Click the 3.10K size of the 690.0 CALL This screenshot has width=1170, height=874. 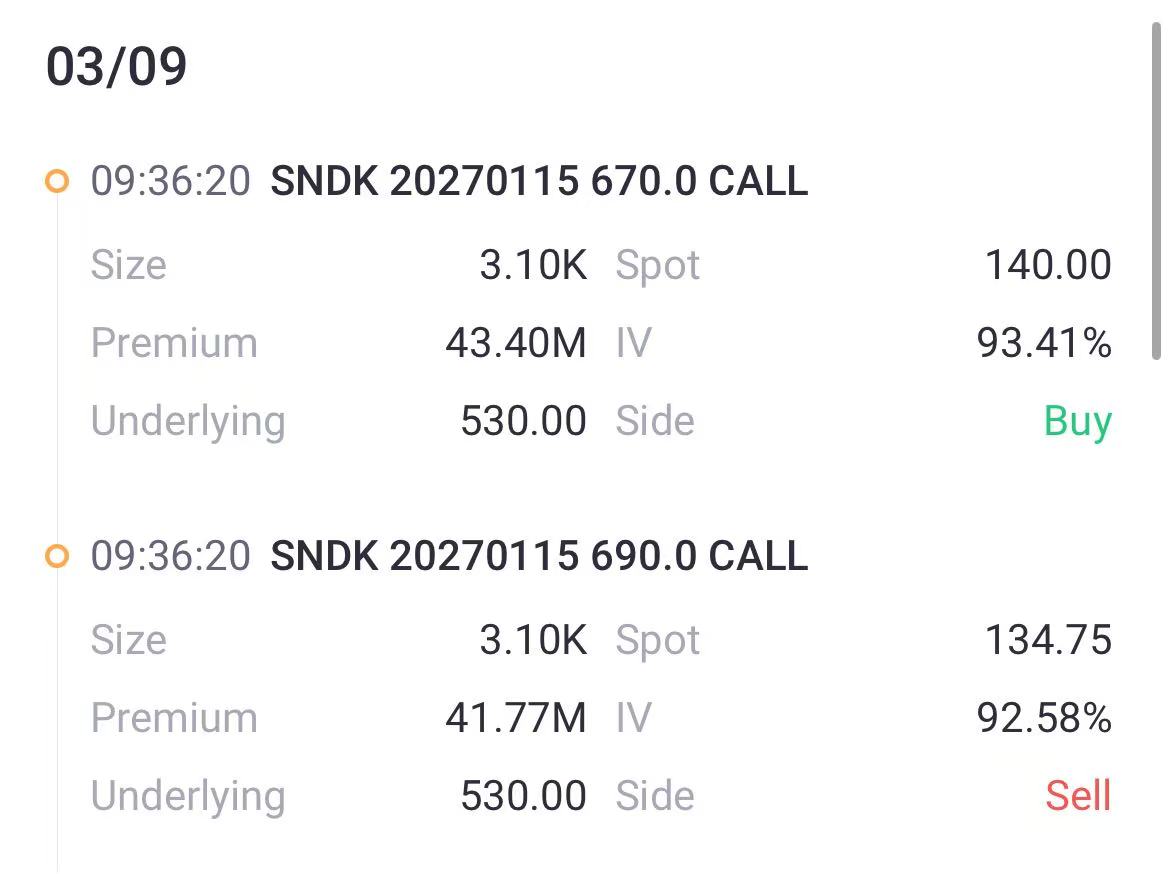(x=533, y=640)
